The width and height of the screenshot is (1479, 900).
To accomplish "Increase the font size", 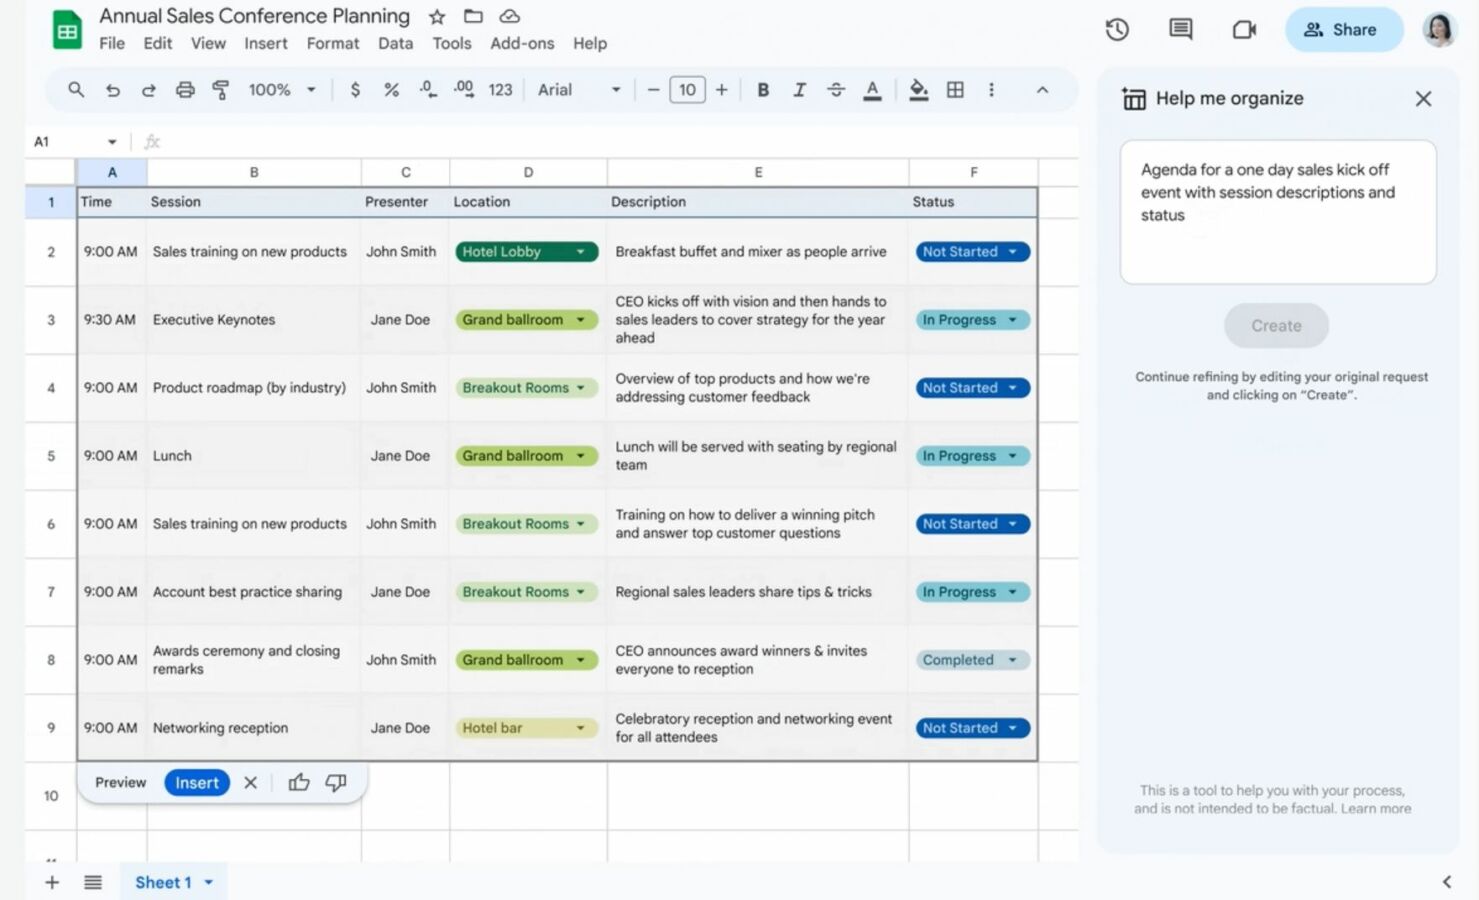I will pyautogui.click(x=721, y=90).
